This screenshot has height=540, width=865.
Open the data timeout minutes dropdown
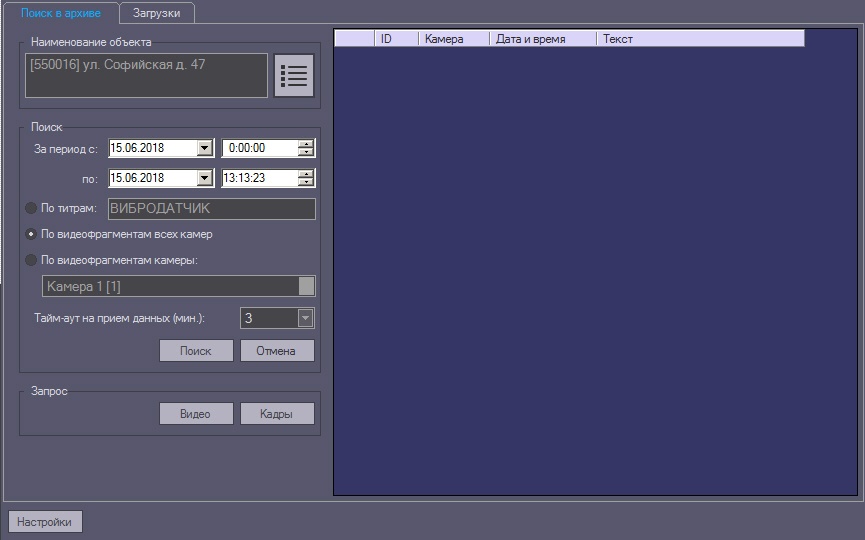click(x=306, y=318)
